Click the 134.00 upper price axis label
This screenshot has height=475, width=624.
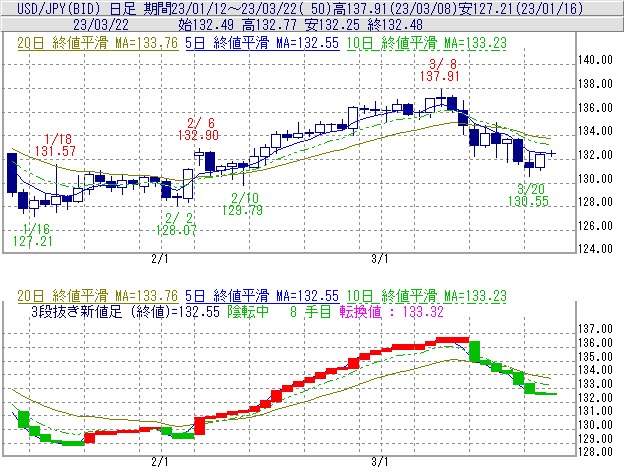tap(595, 131)
